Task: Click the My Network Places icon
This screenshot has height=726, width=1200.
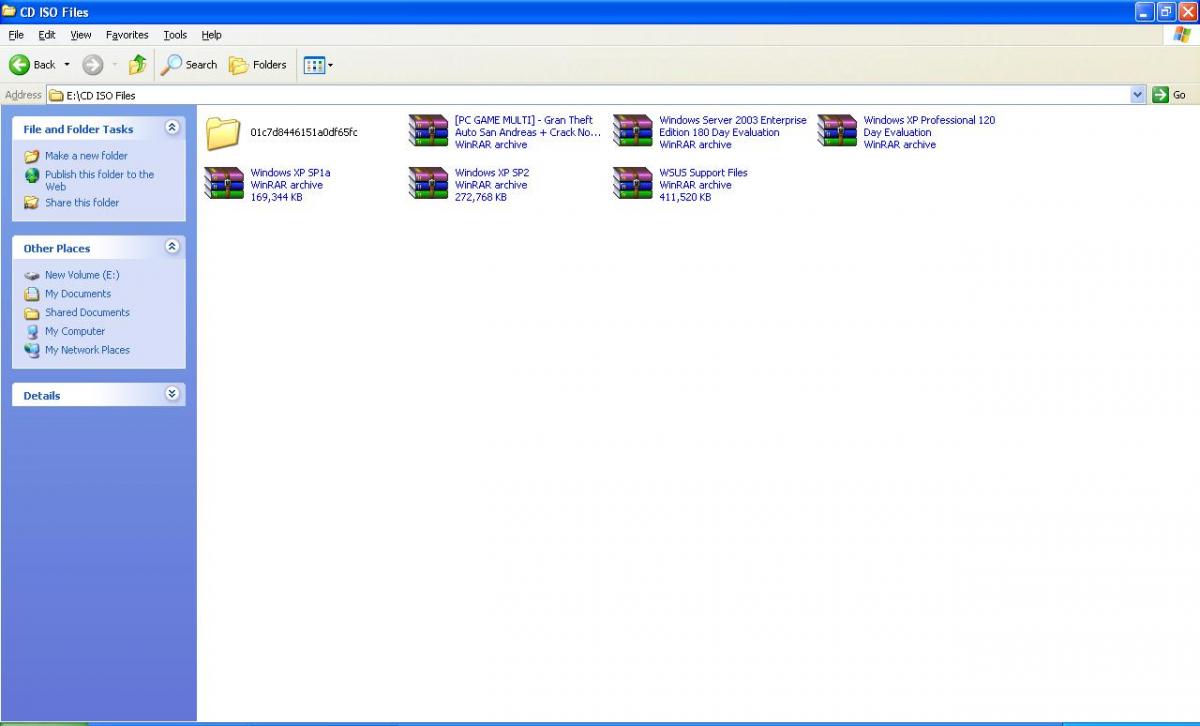Action: click(32, 351)
